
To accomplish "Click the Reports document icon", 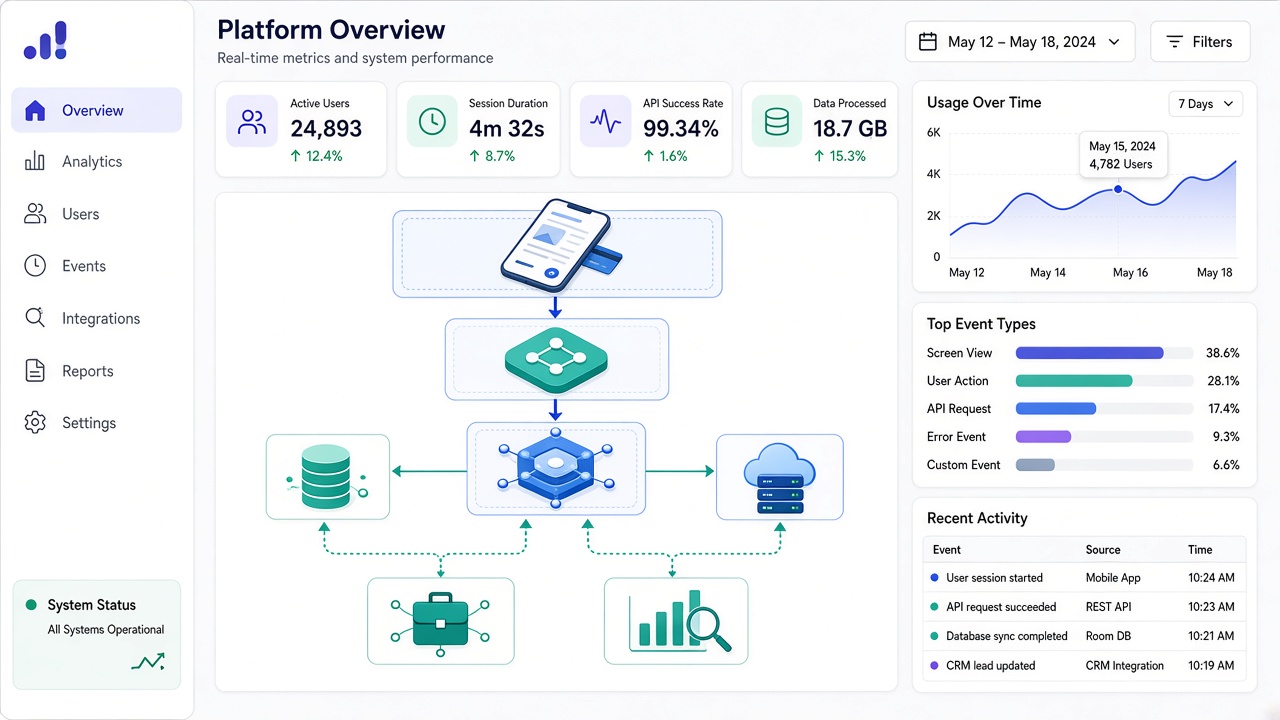I will pyautogui.click(x=35, y=370).
